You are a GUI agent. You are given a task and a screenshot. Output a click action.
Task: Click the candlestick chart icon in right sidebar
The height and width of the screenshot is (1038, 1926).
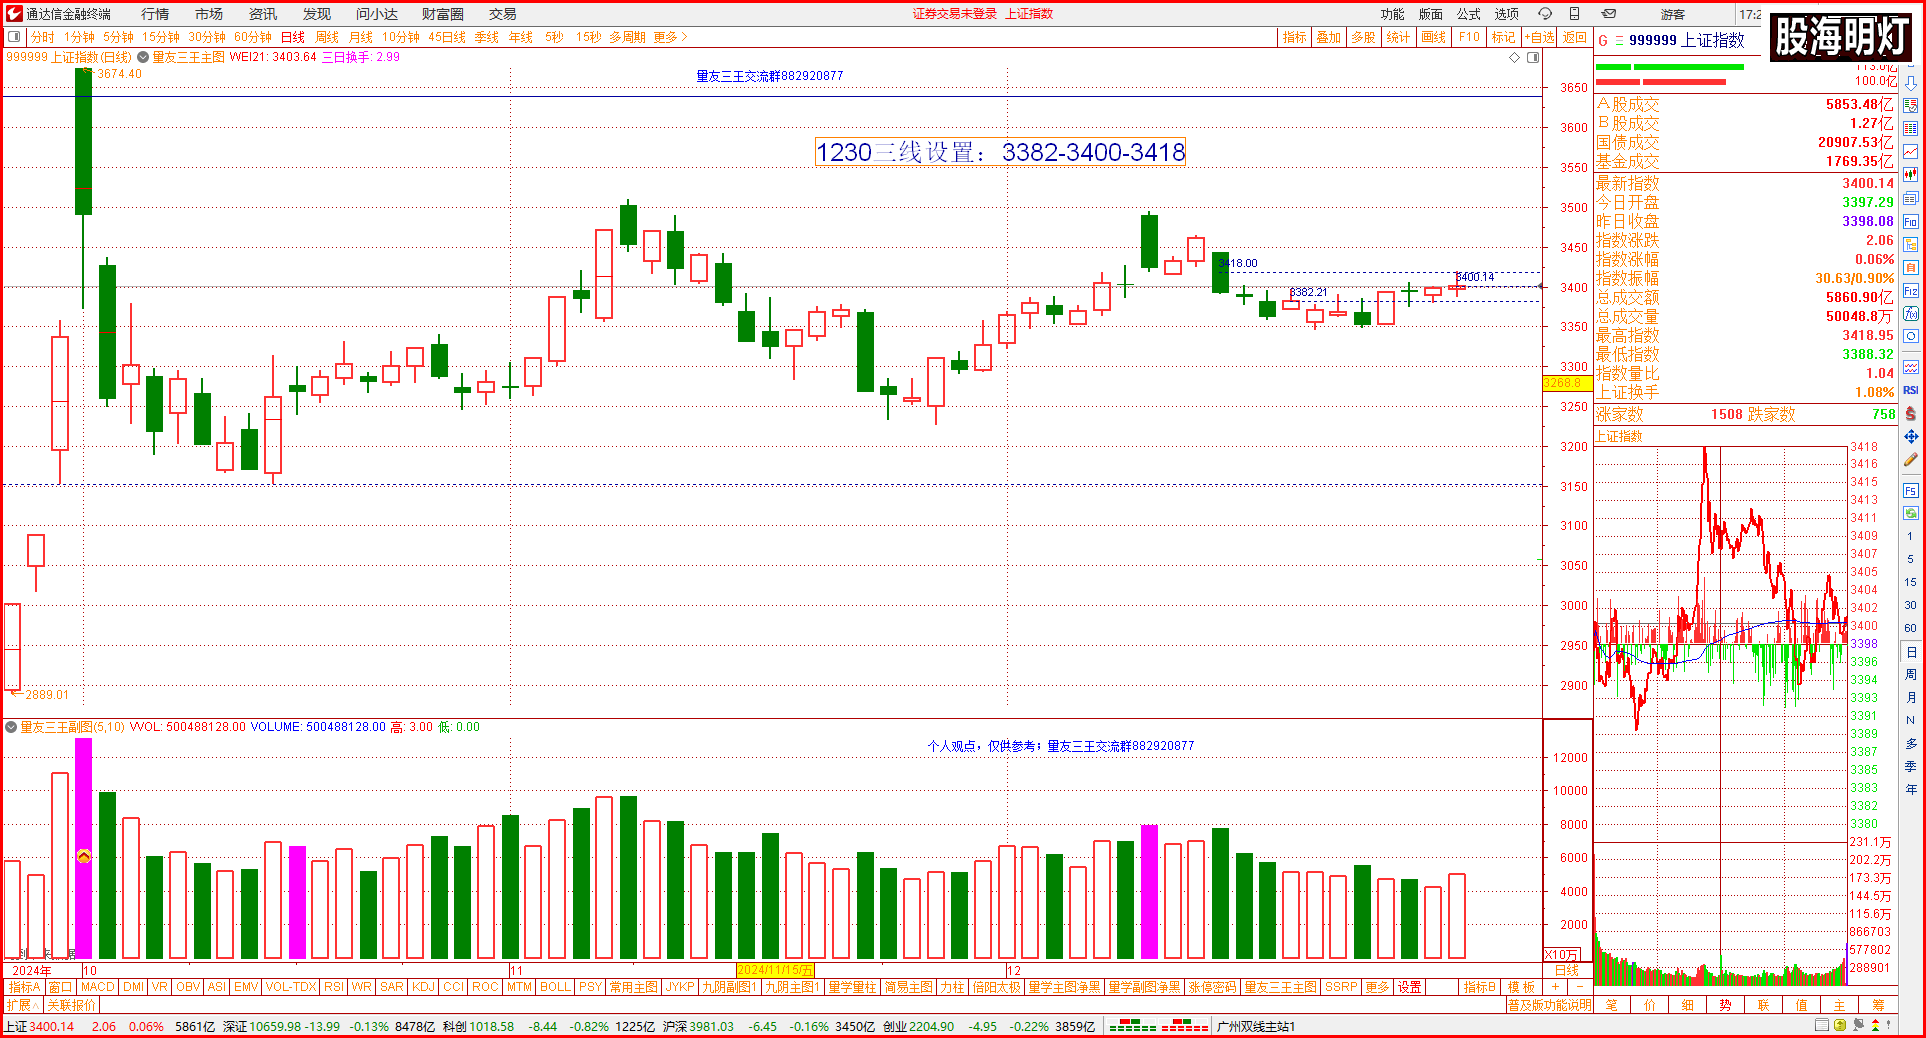(1910, 174)
